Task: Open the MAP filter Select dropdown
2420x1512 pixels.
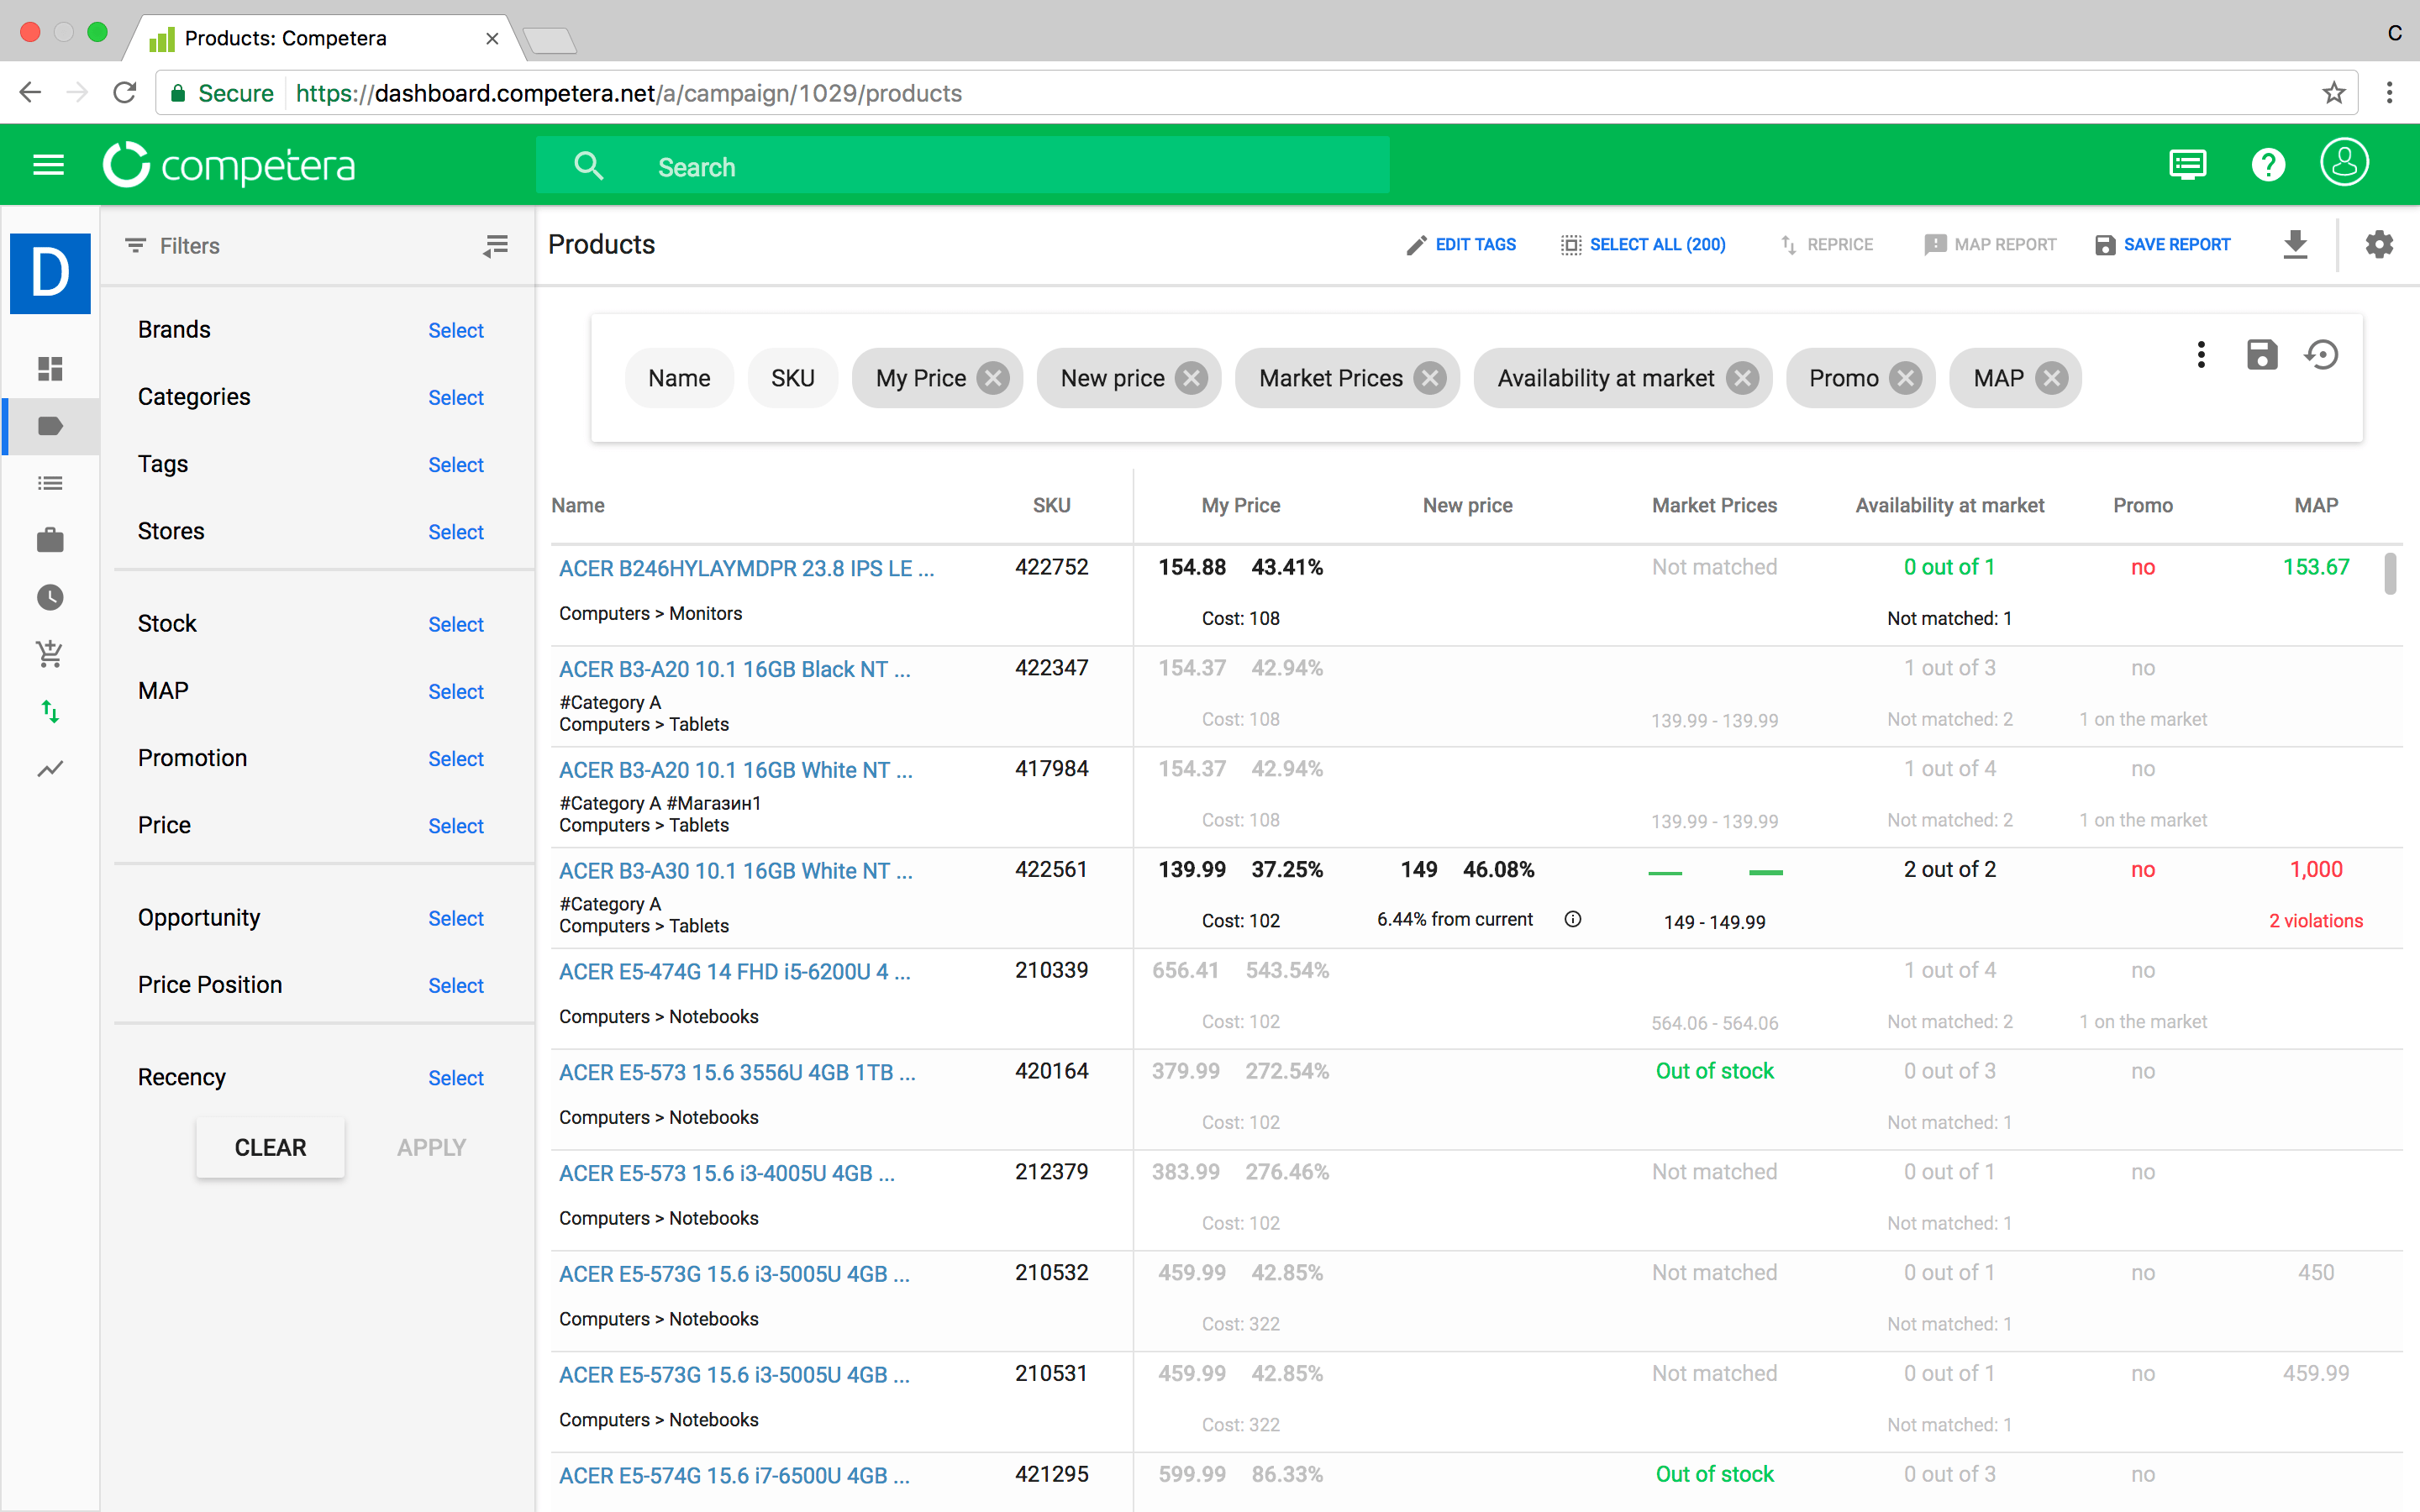Action: click(456, 692)
